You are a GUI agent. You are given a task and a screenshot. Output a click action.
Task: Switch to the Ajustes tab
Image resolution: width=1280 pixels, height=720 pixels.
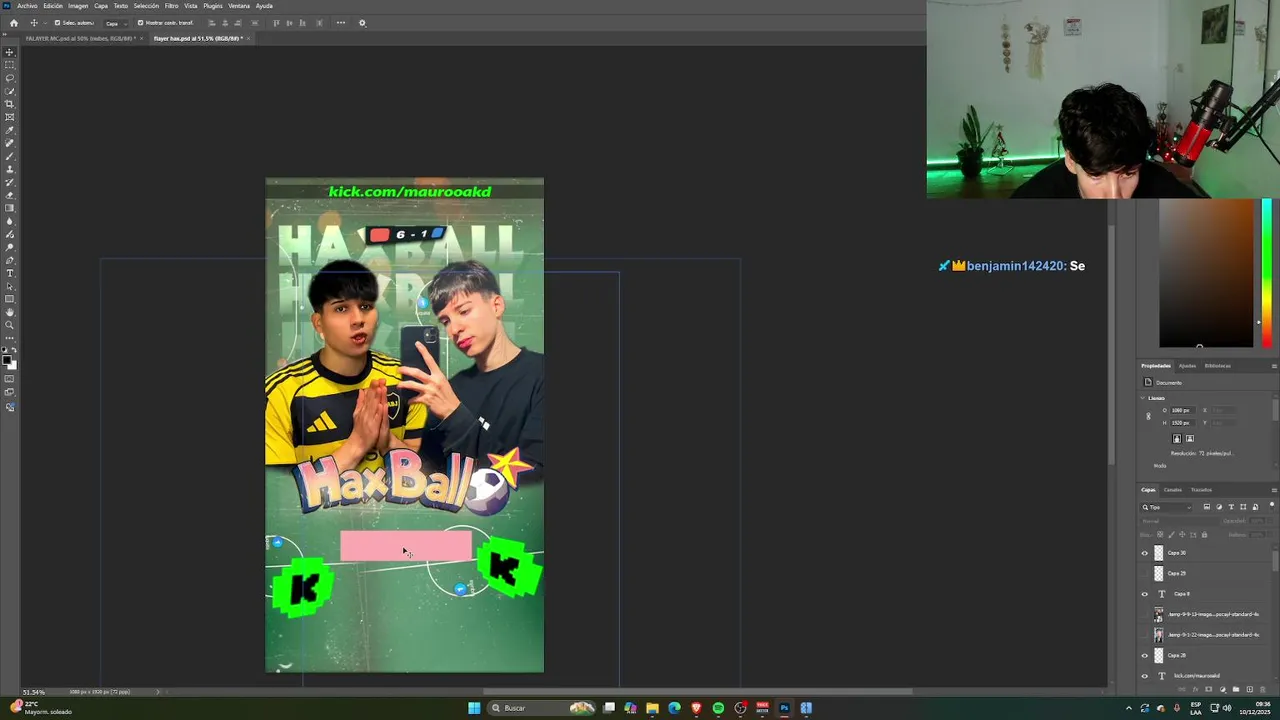click(1187, 366)
